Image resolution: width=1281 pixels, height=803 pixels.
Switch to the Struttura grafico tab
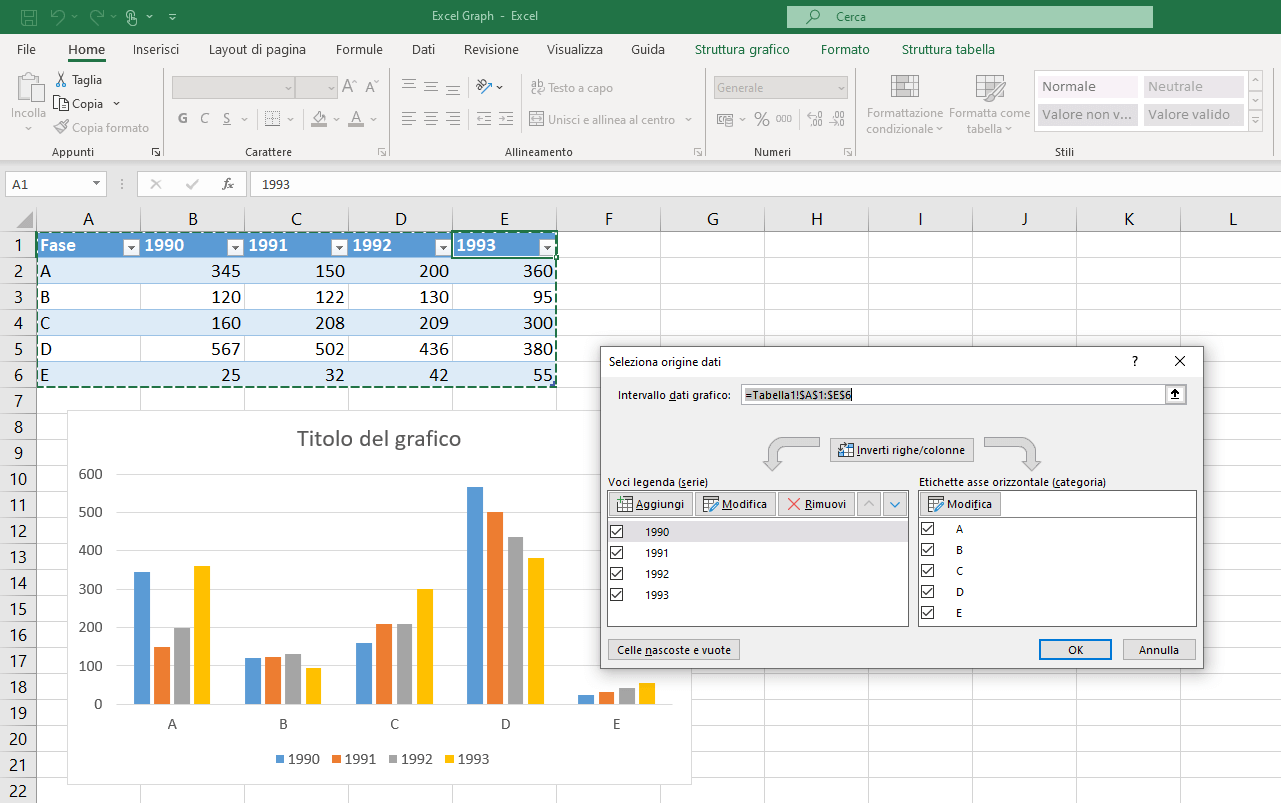click(742, 49)
